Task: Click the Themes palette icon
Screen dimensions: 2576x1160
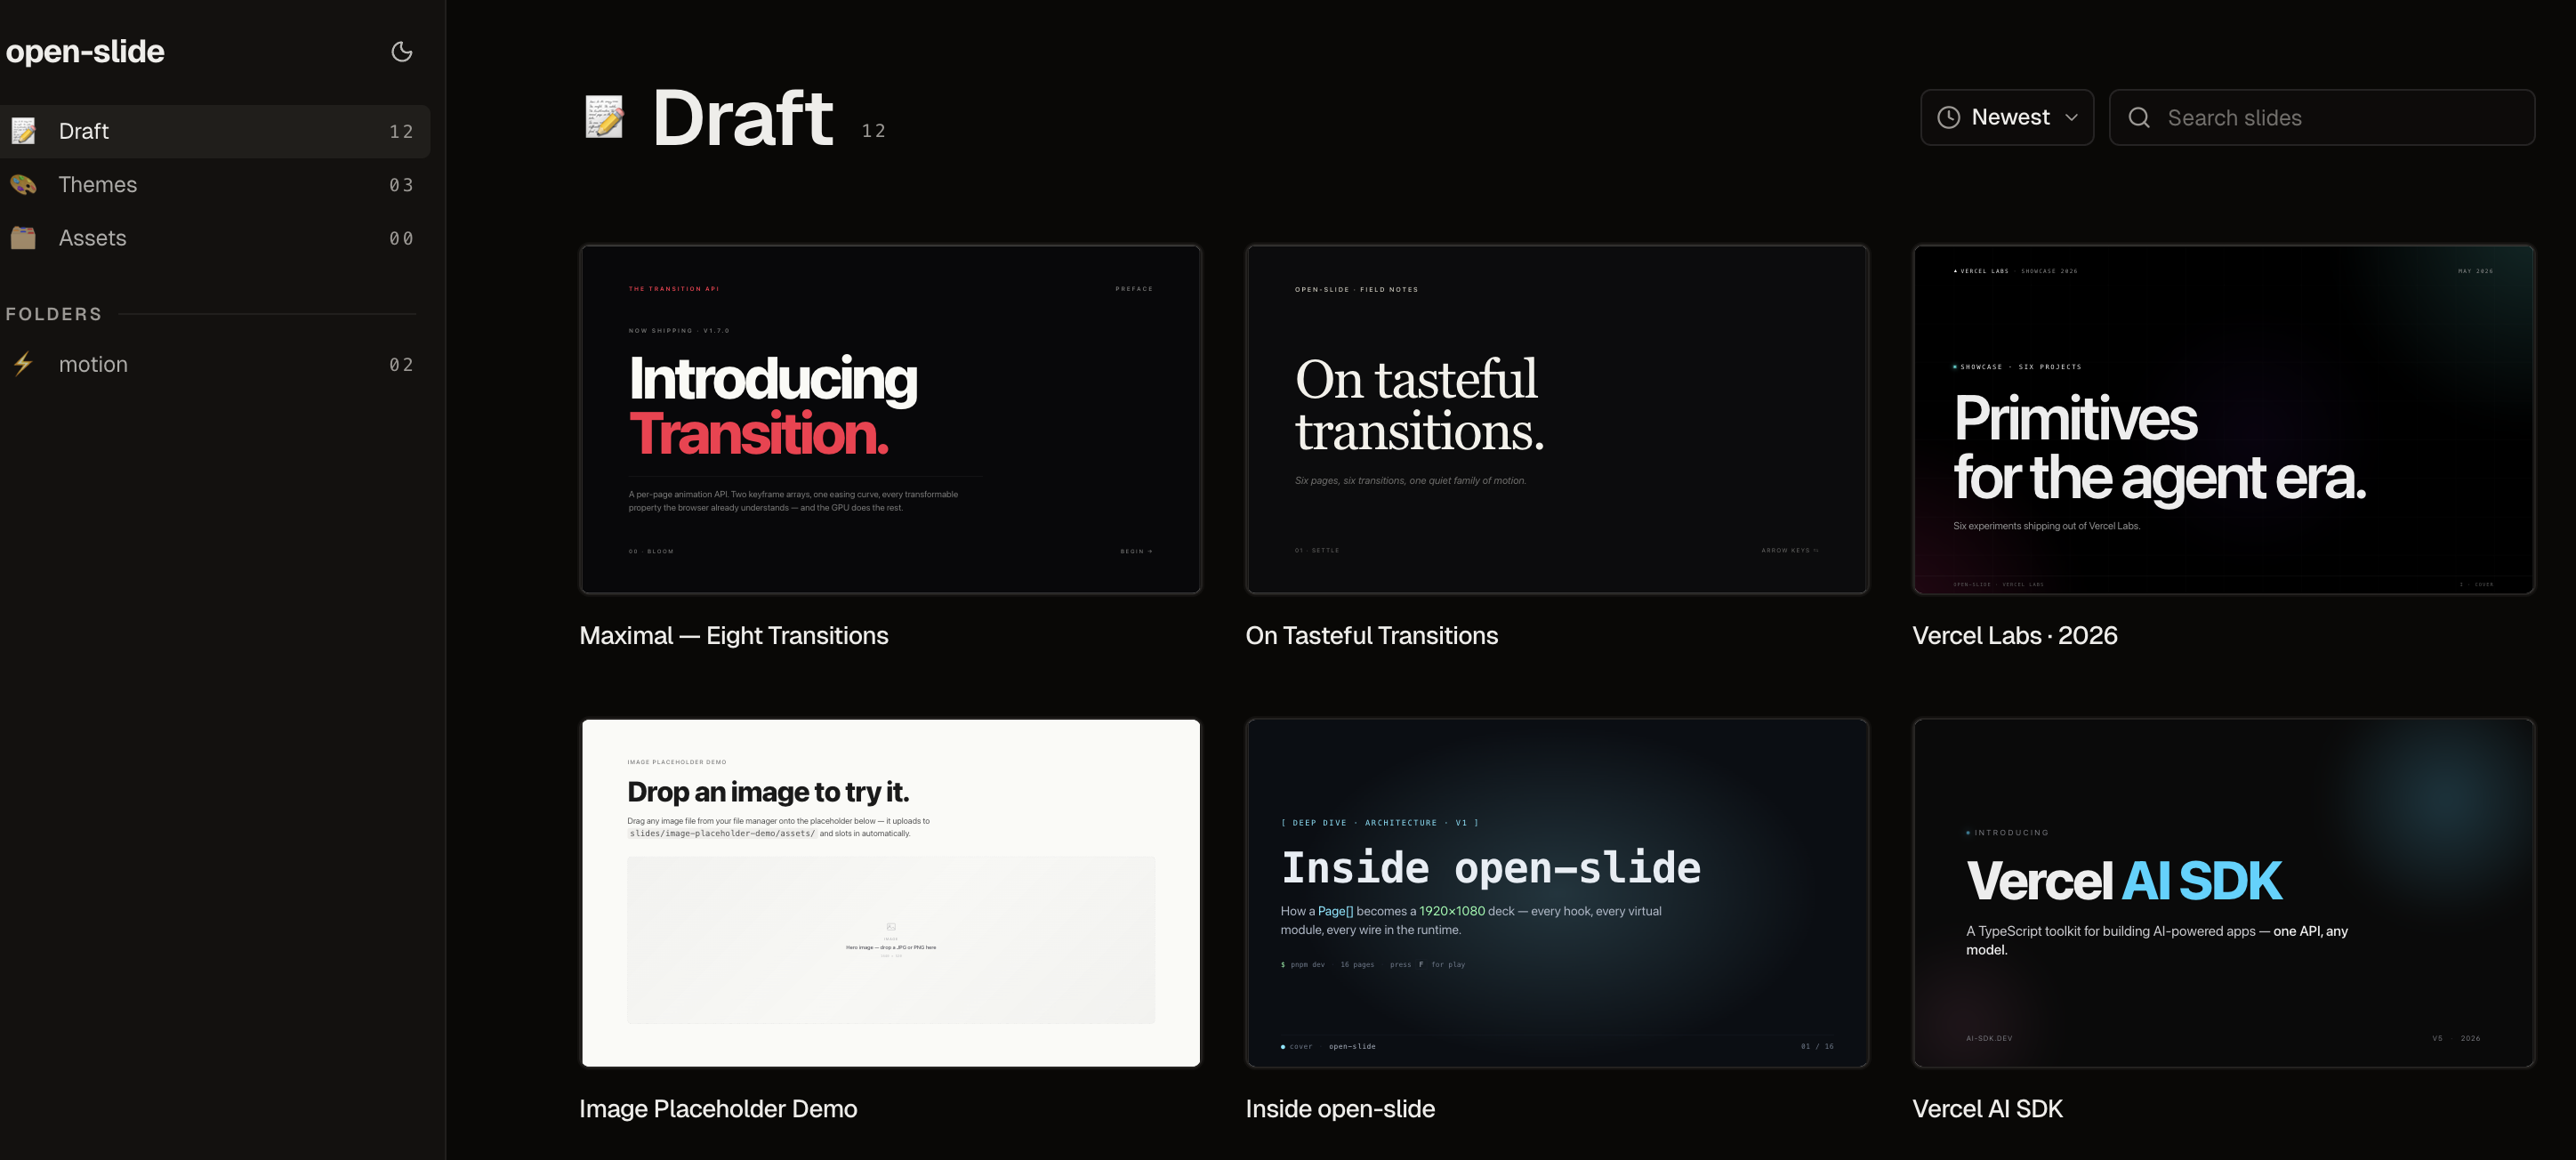Action: pos(23,185)
